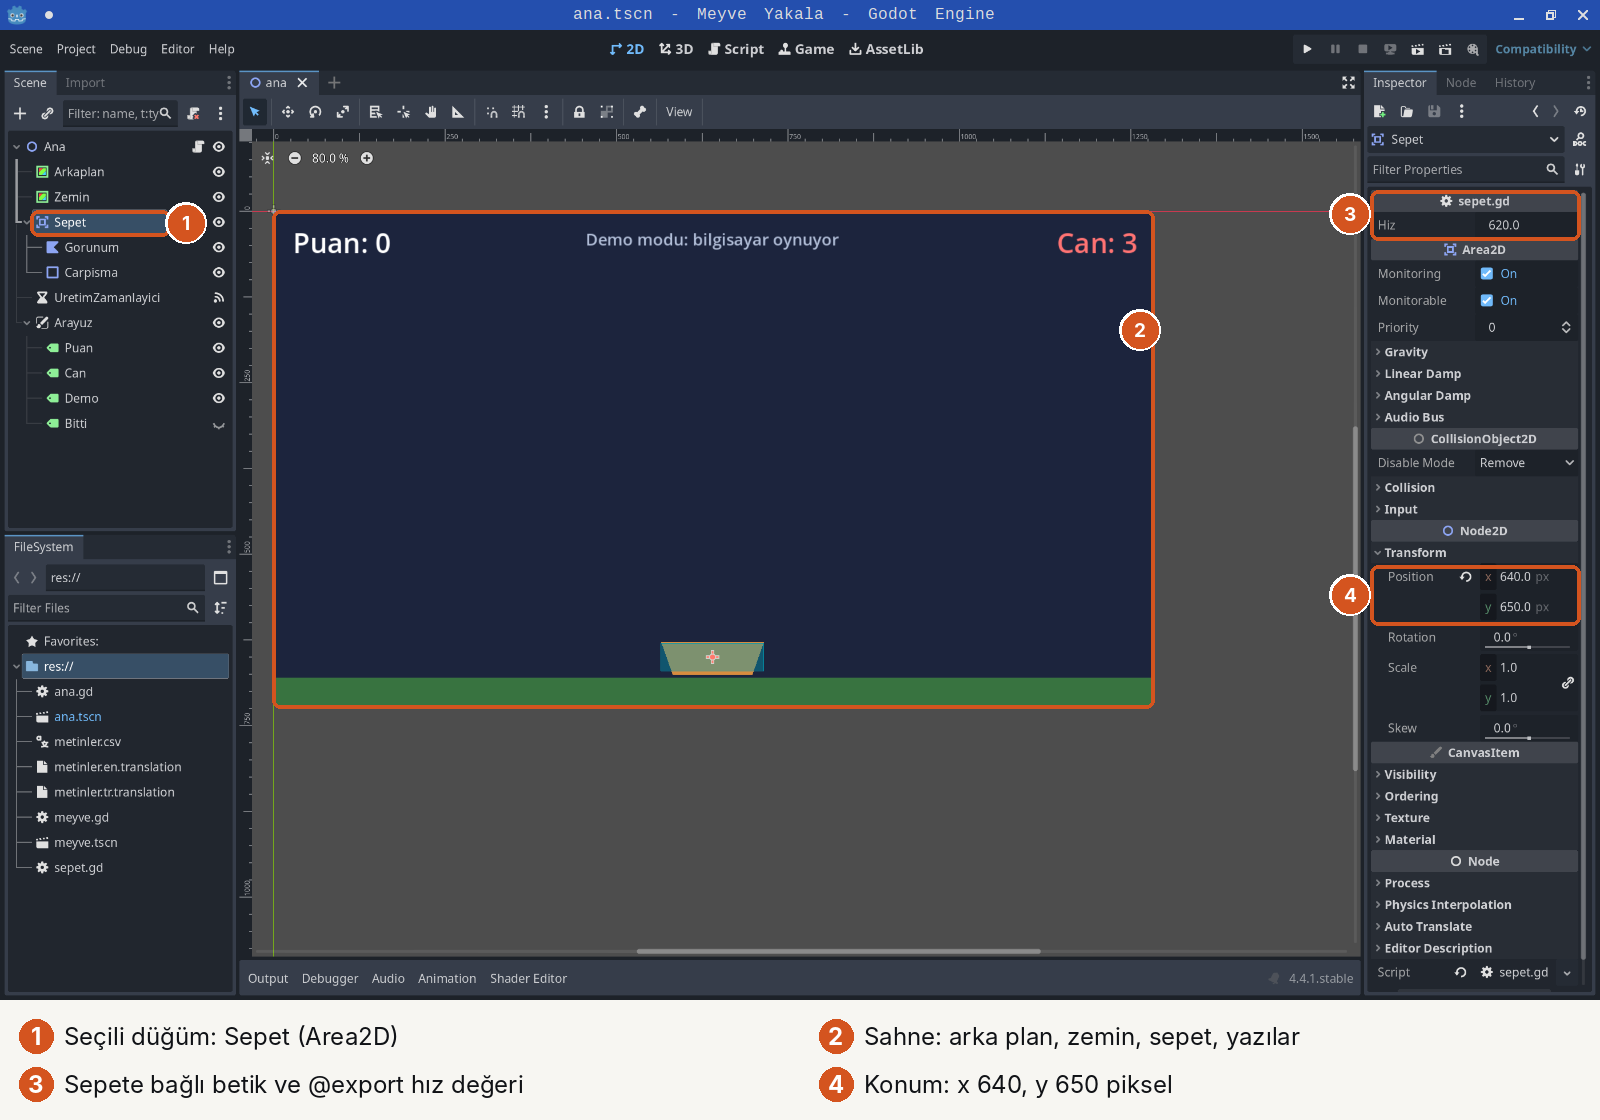The width and height of the screenshot is (1600, 1120).
Task: Toggle visibility of Arayuz node
Action: coord(218,323)
